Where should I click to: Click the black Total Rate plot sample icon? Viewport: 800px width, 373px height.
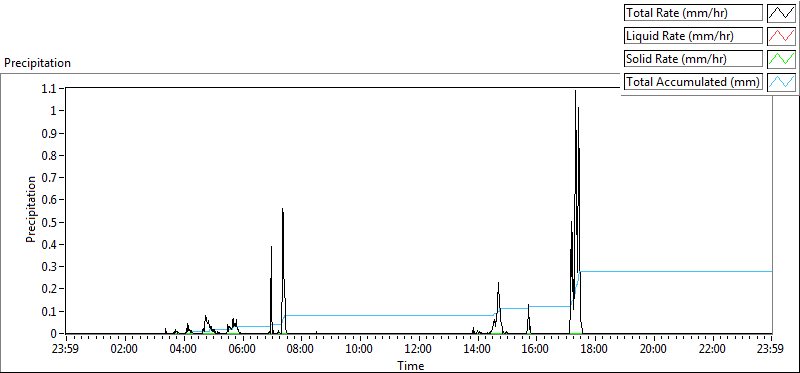(781, 13)
